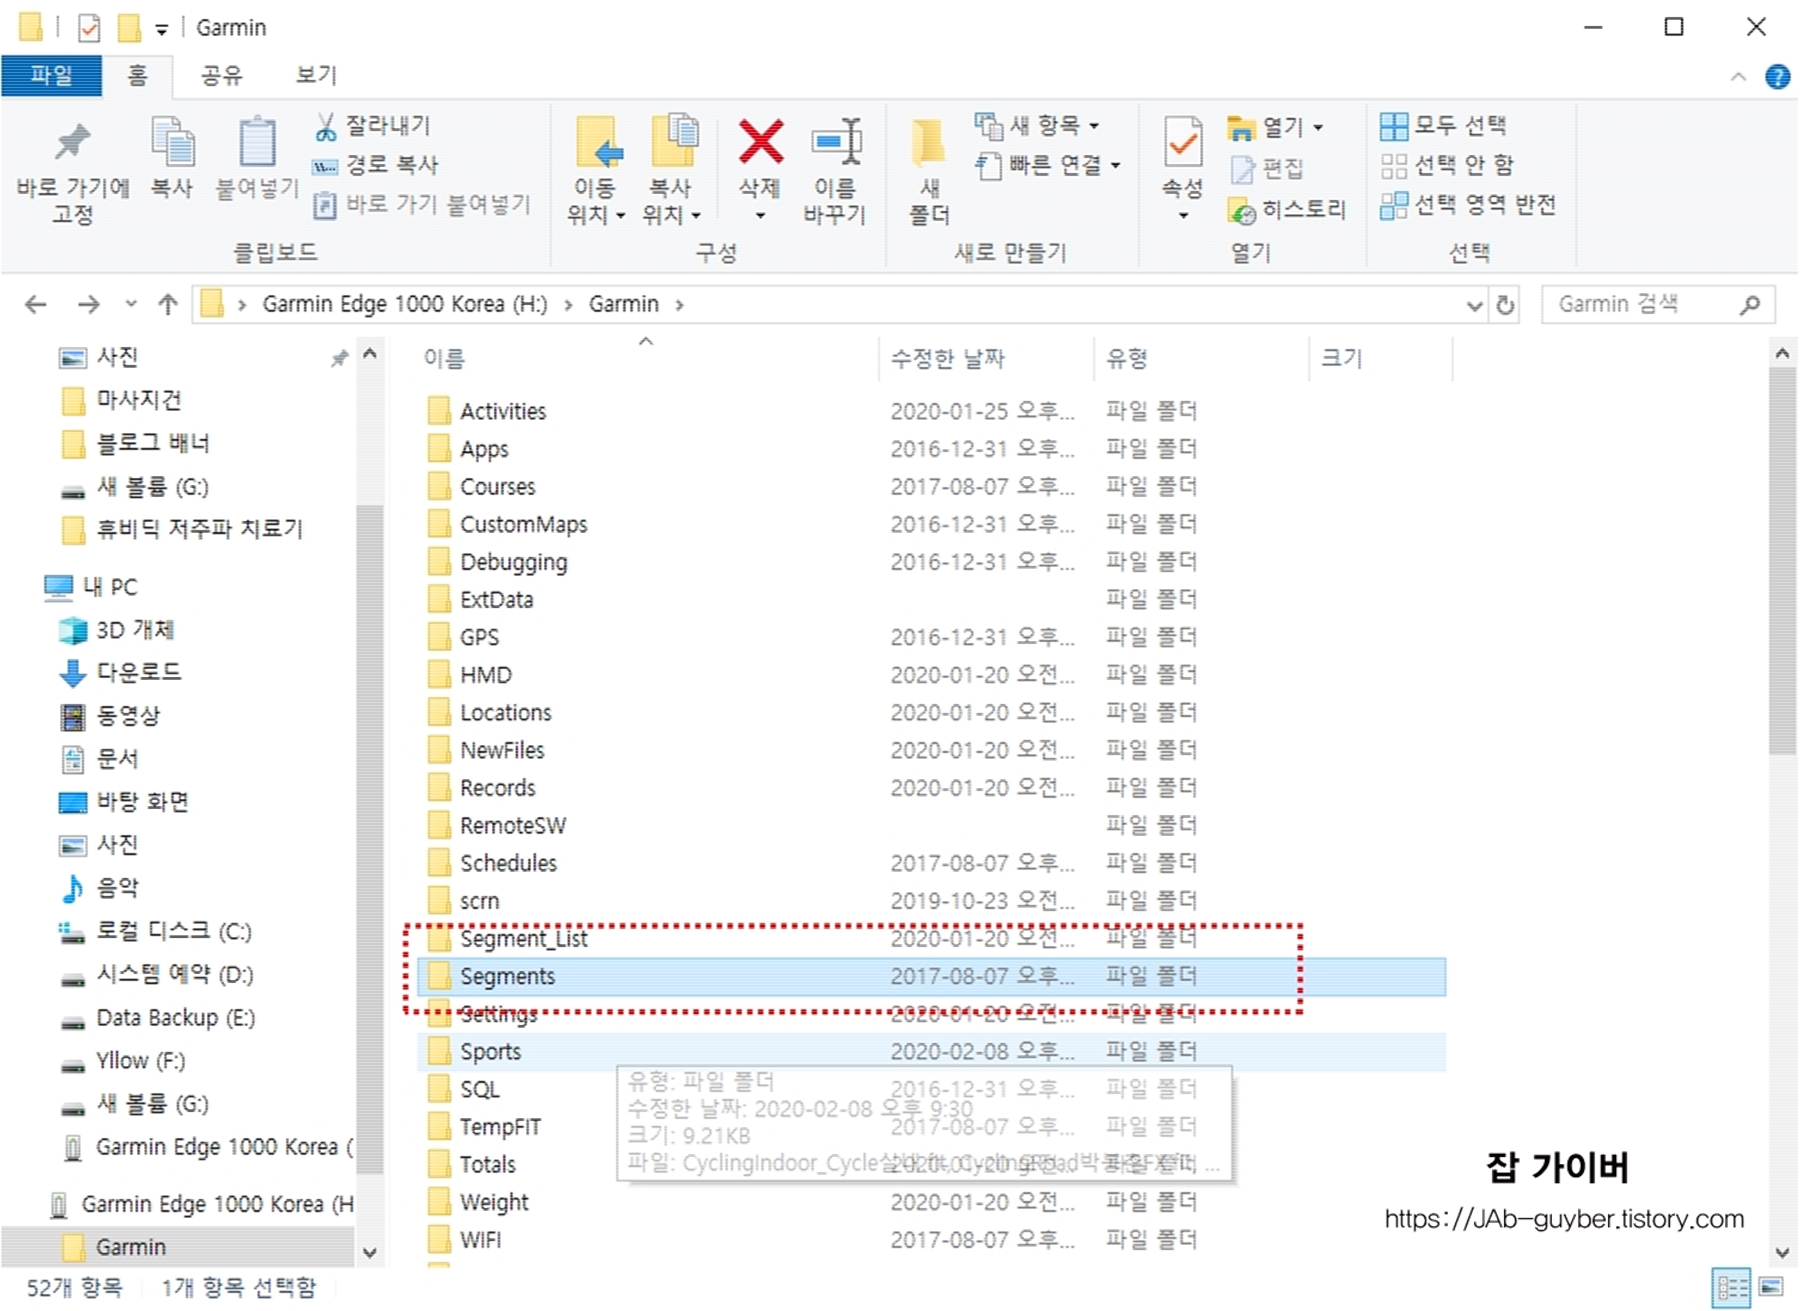Screen dimensions: 1800x1311
Task: Open the 파일 (File) menu
Action: coord(51,76)
